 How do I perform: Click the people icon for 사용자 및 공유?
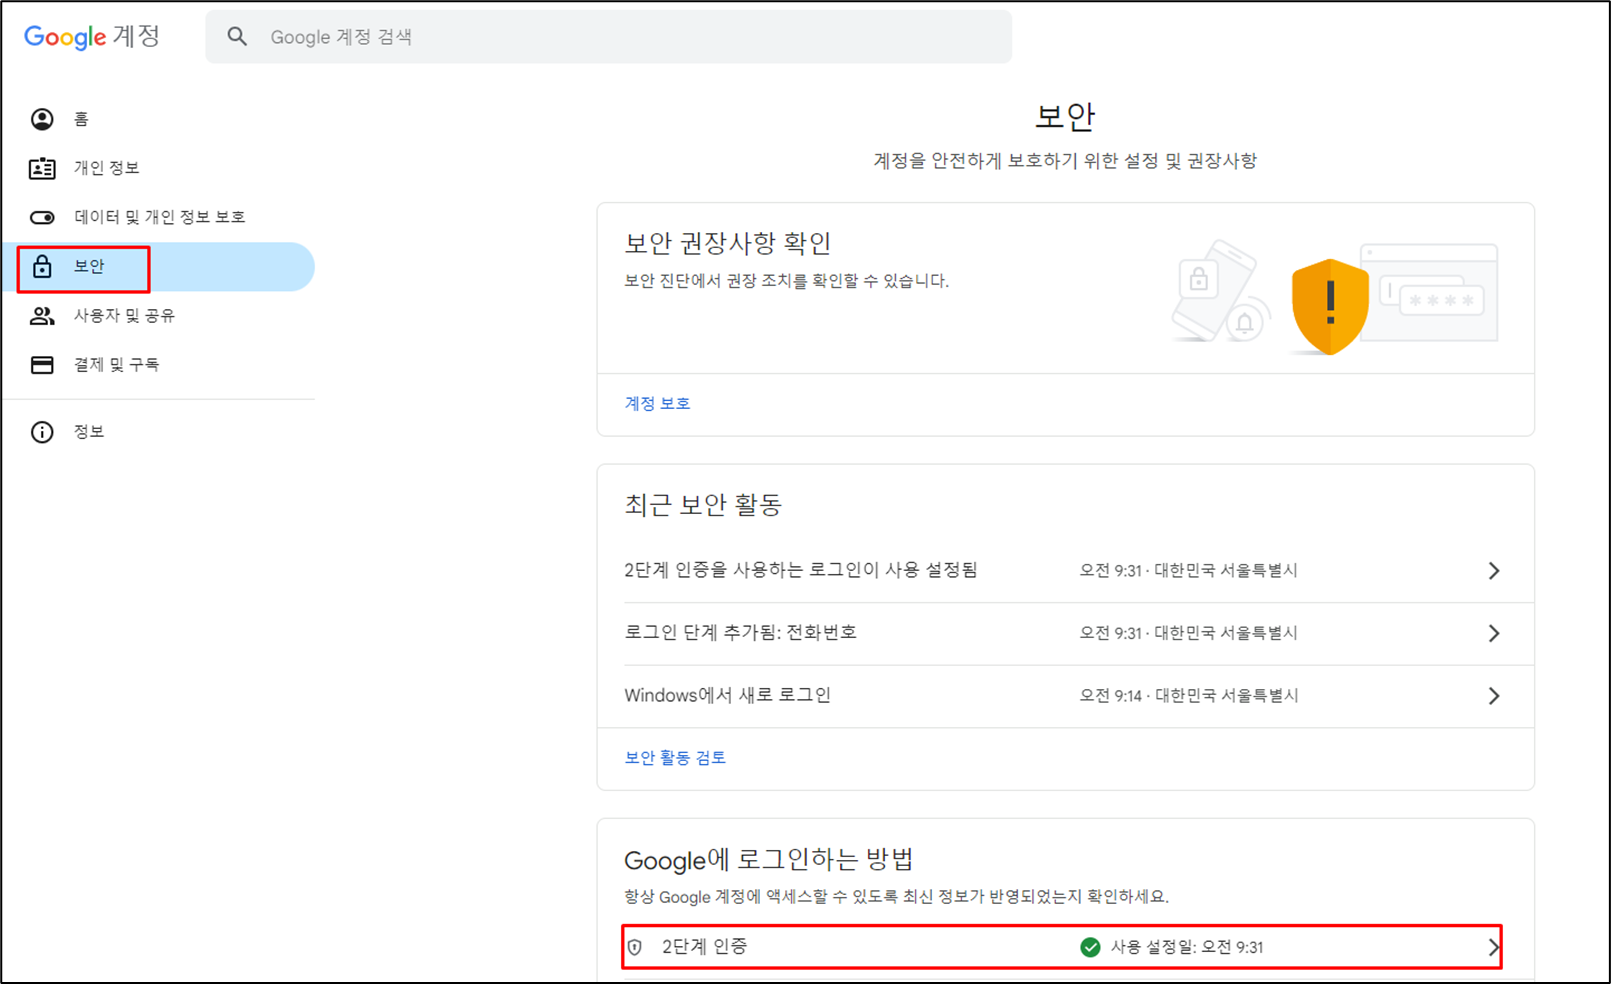pos(42,315)
